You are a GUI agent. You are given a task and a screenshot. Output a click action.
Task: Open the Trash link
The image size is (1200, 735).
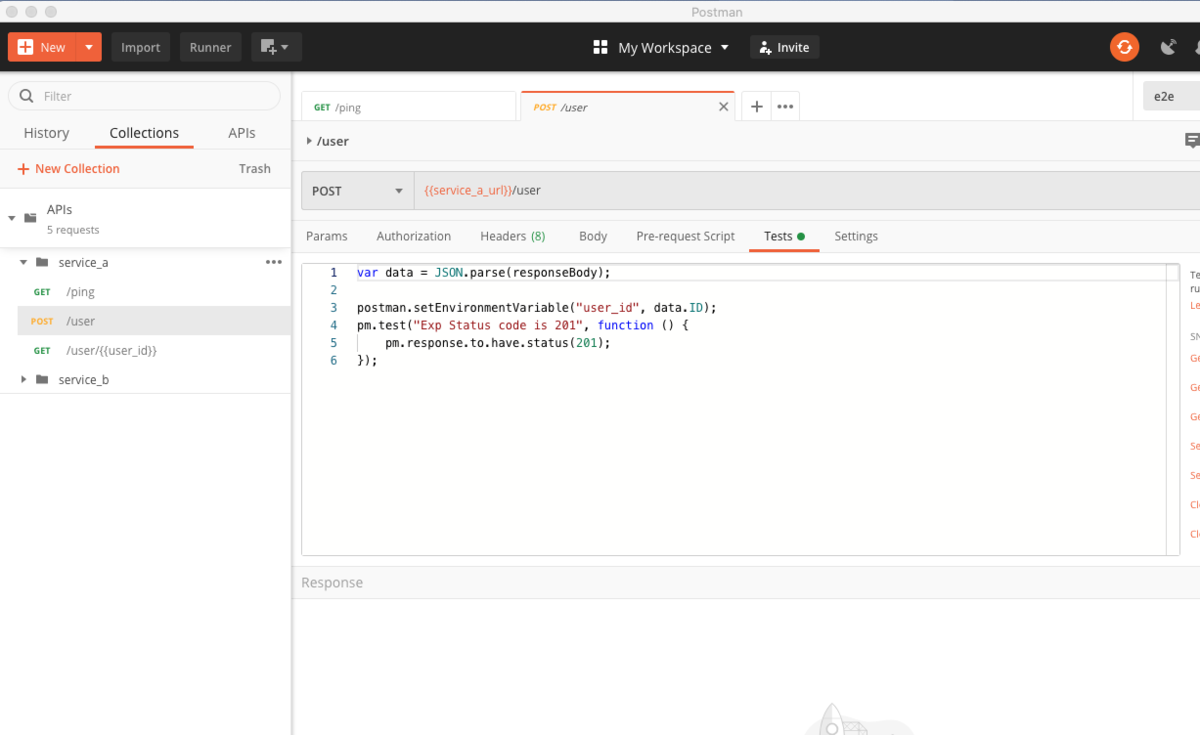(x=255, y=169)
